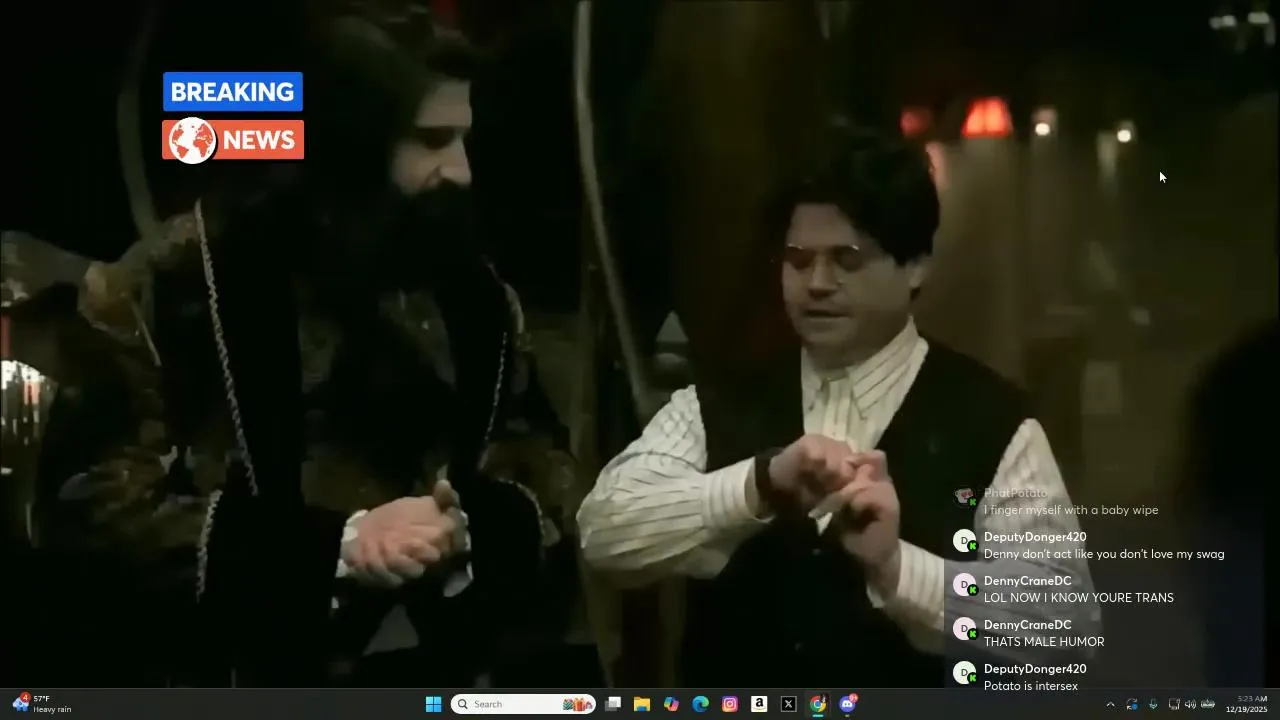Launch Microsoft Edge from the taskbar

pos(700,704)
